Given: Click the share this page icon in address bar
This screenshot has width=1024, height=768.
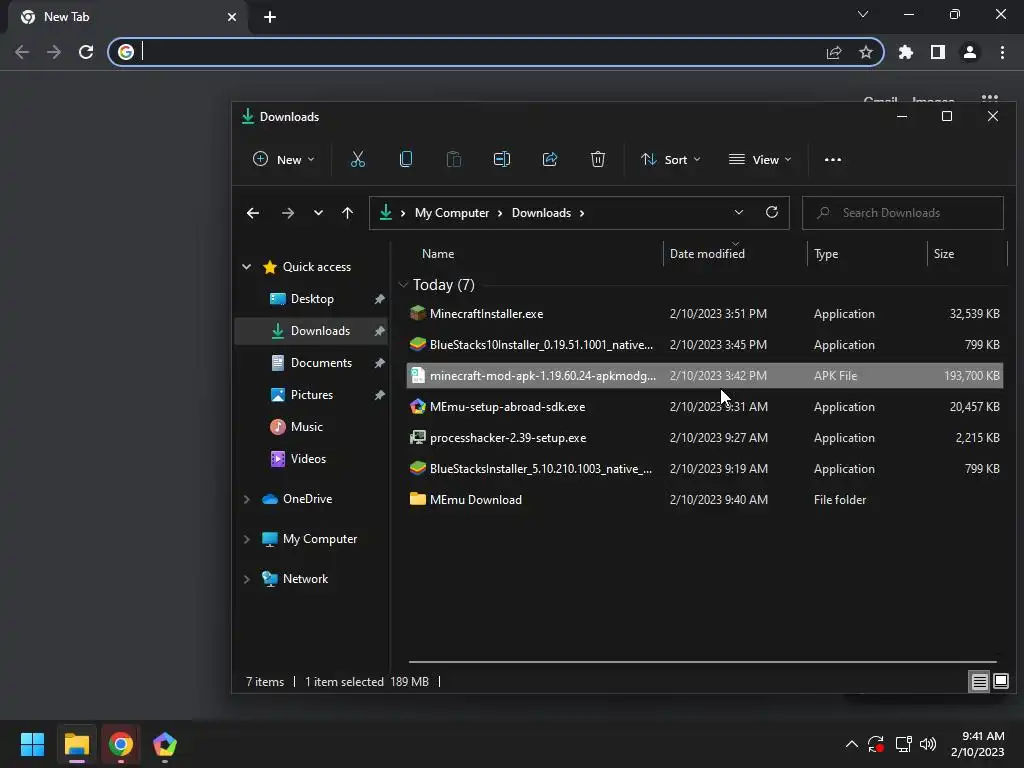Looking at the screenshot, I should (x=834, y=52).
